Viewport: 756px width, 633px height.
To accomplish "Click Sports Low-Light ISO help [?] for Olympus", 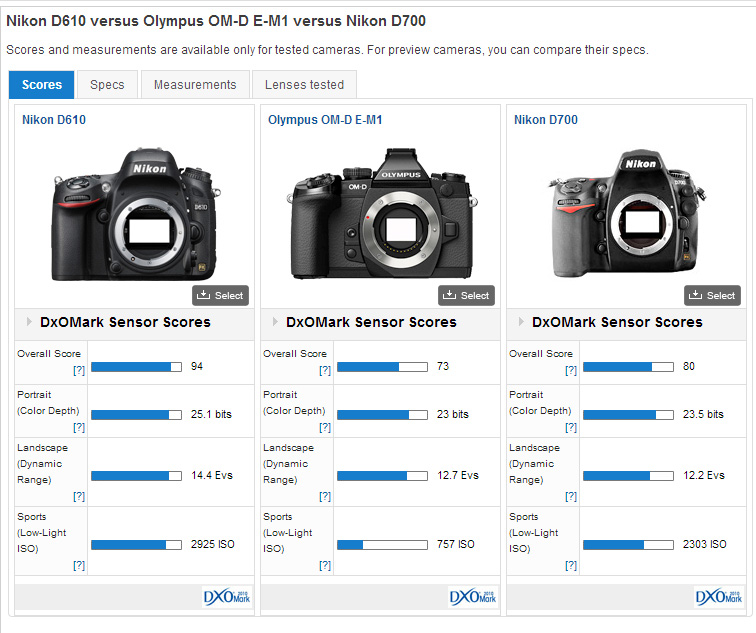I will (324, 566).
